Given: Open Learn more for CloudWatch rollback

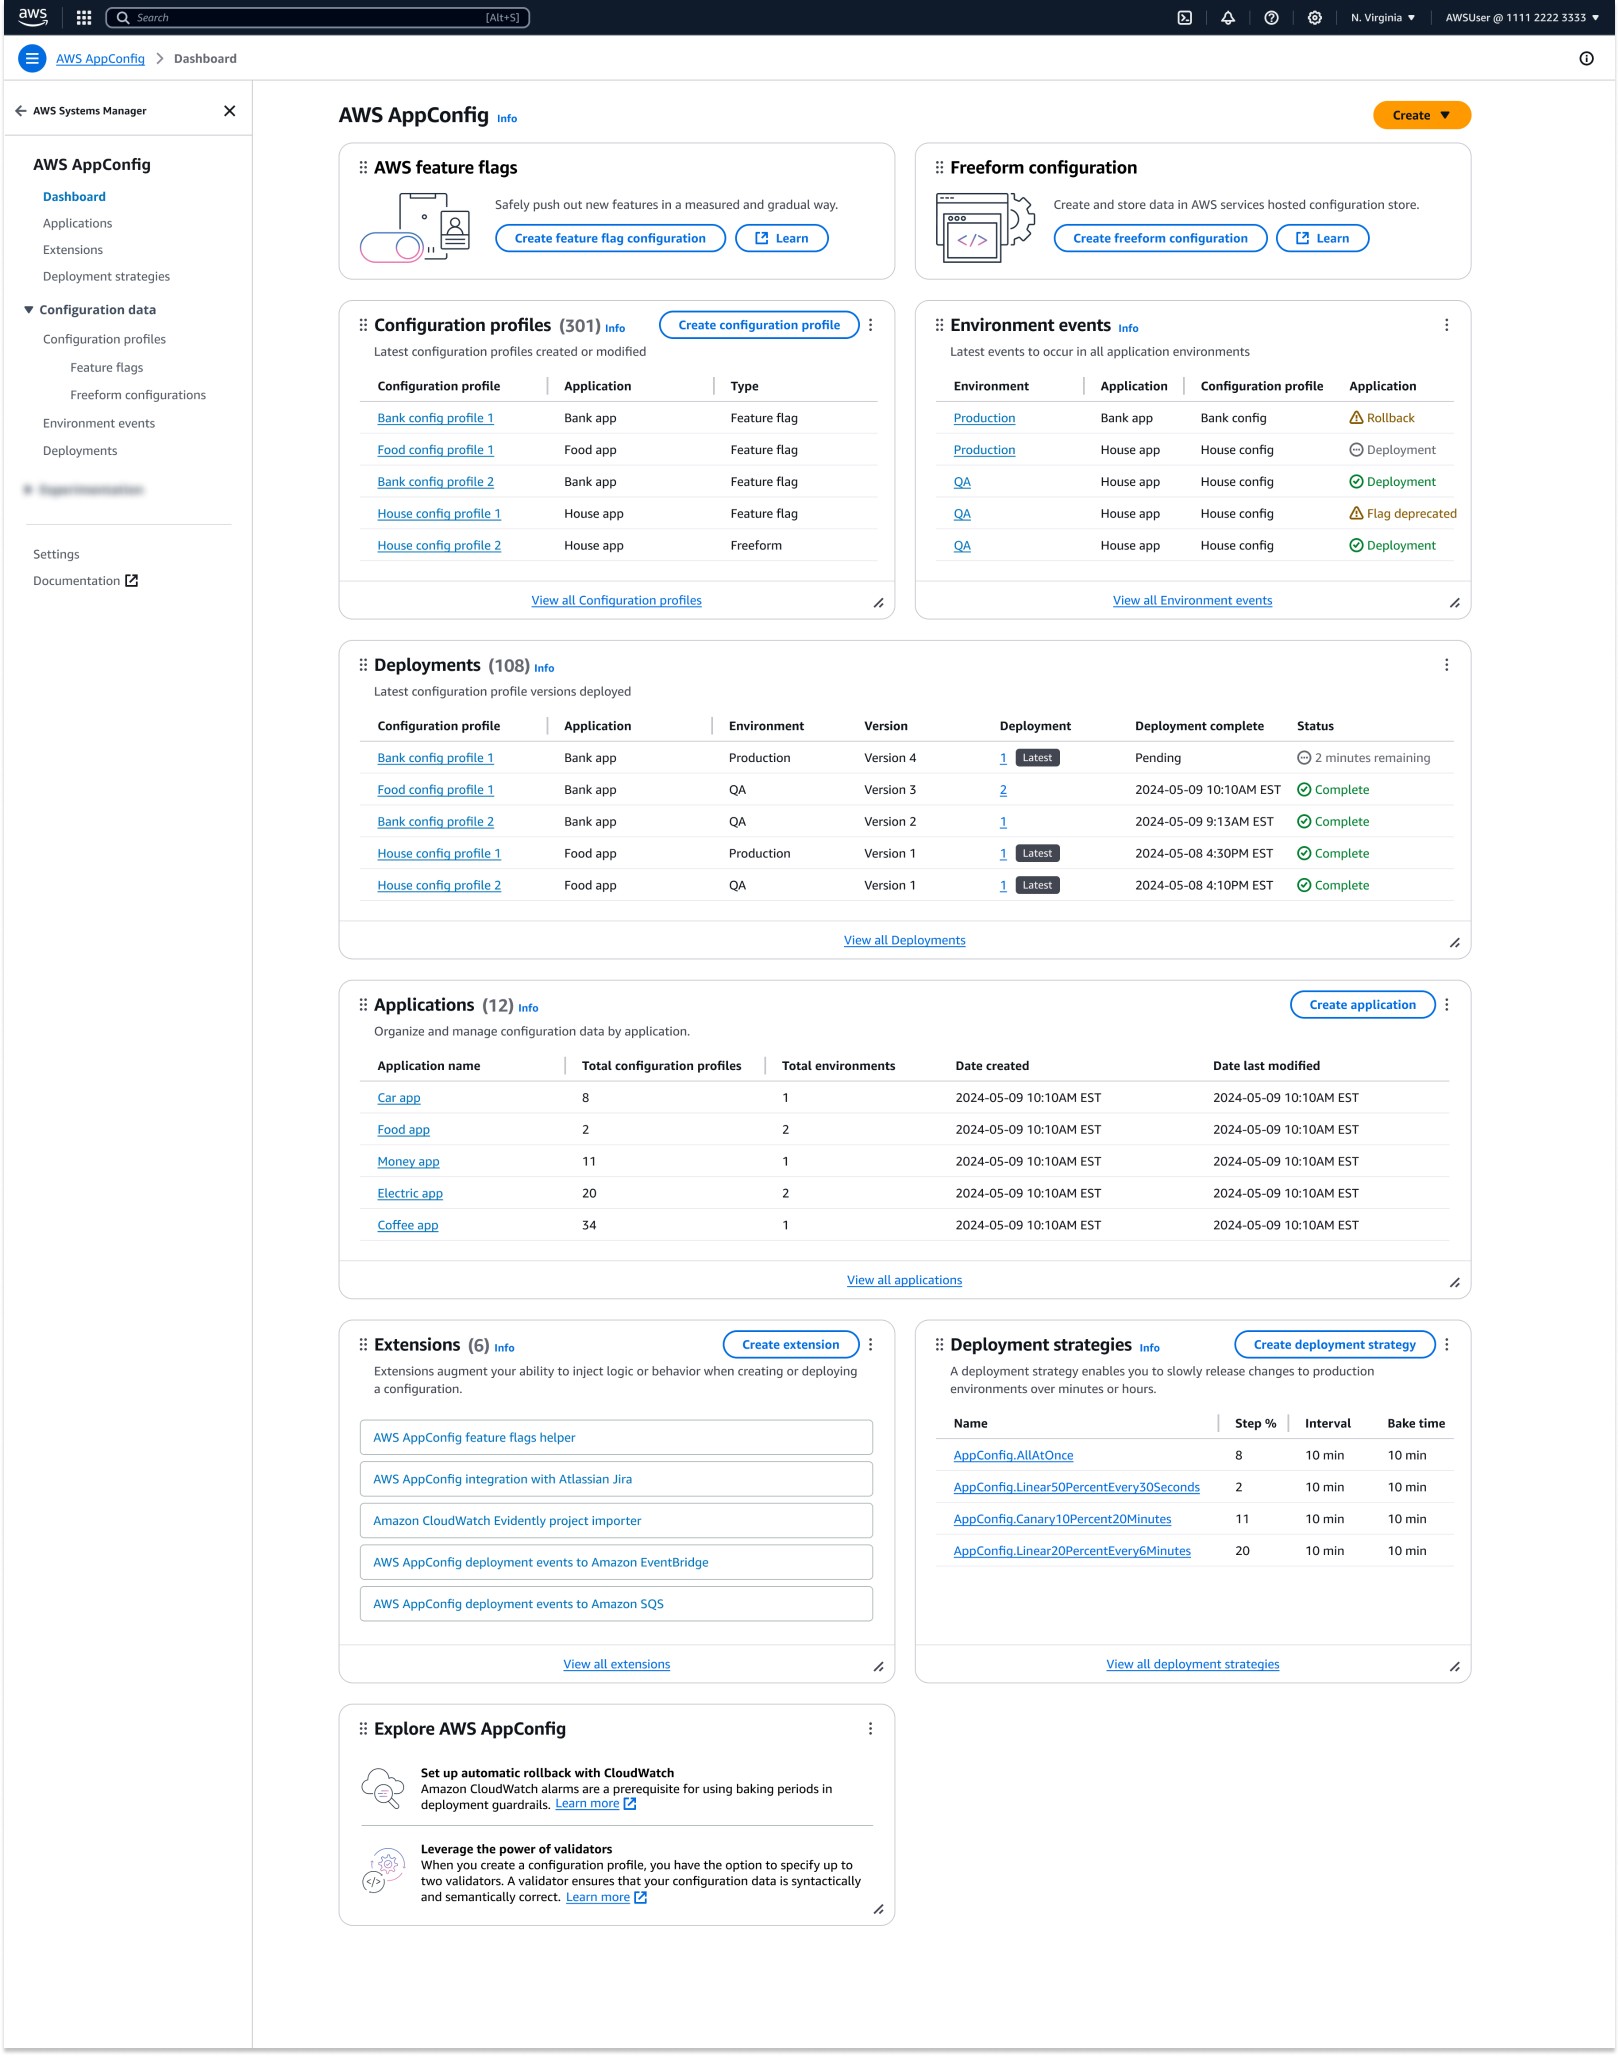Looking at the screenshot, I should coord(596,1804).
